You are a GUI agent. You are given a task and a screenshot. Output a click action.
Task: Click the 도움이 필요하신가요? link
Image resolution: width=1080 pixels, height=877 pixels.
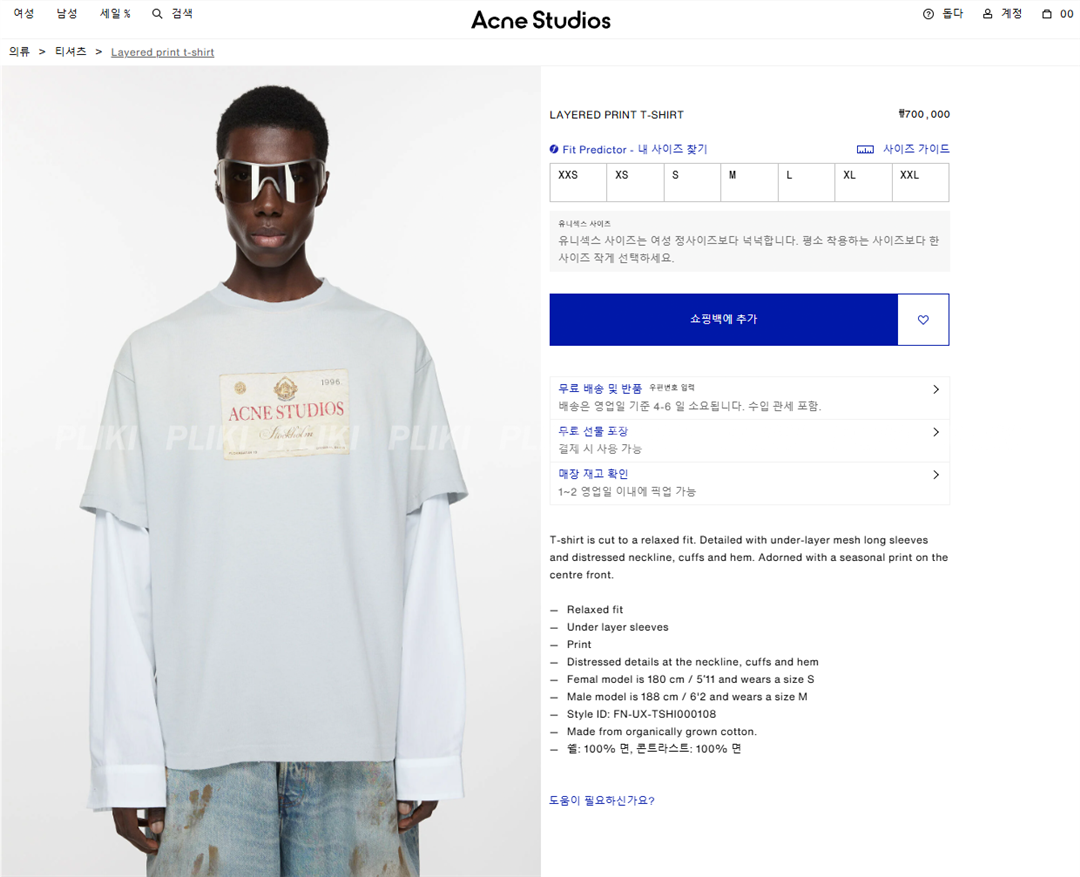601,801
